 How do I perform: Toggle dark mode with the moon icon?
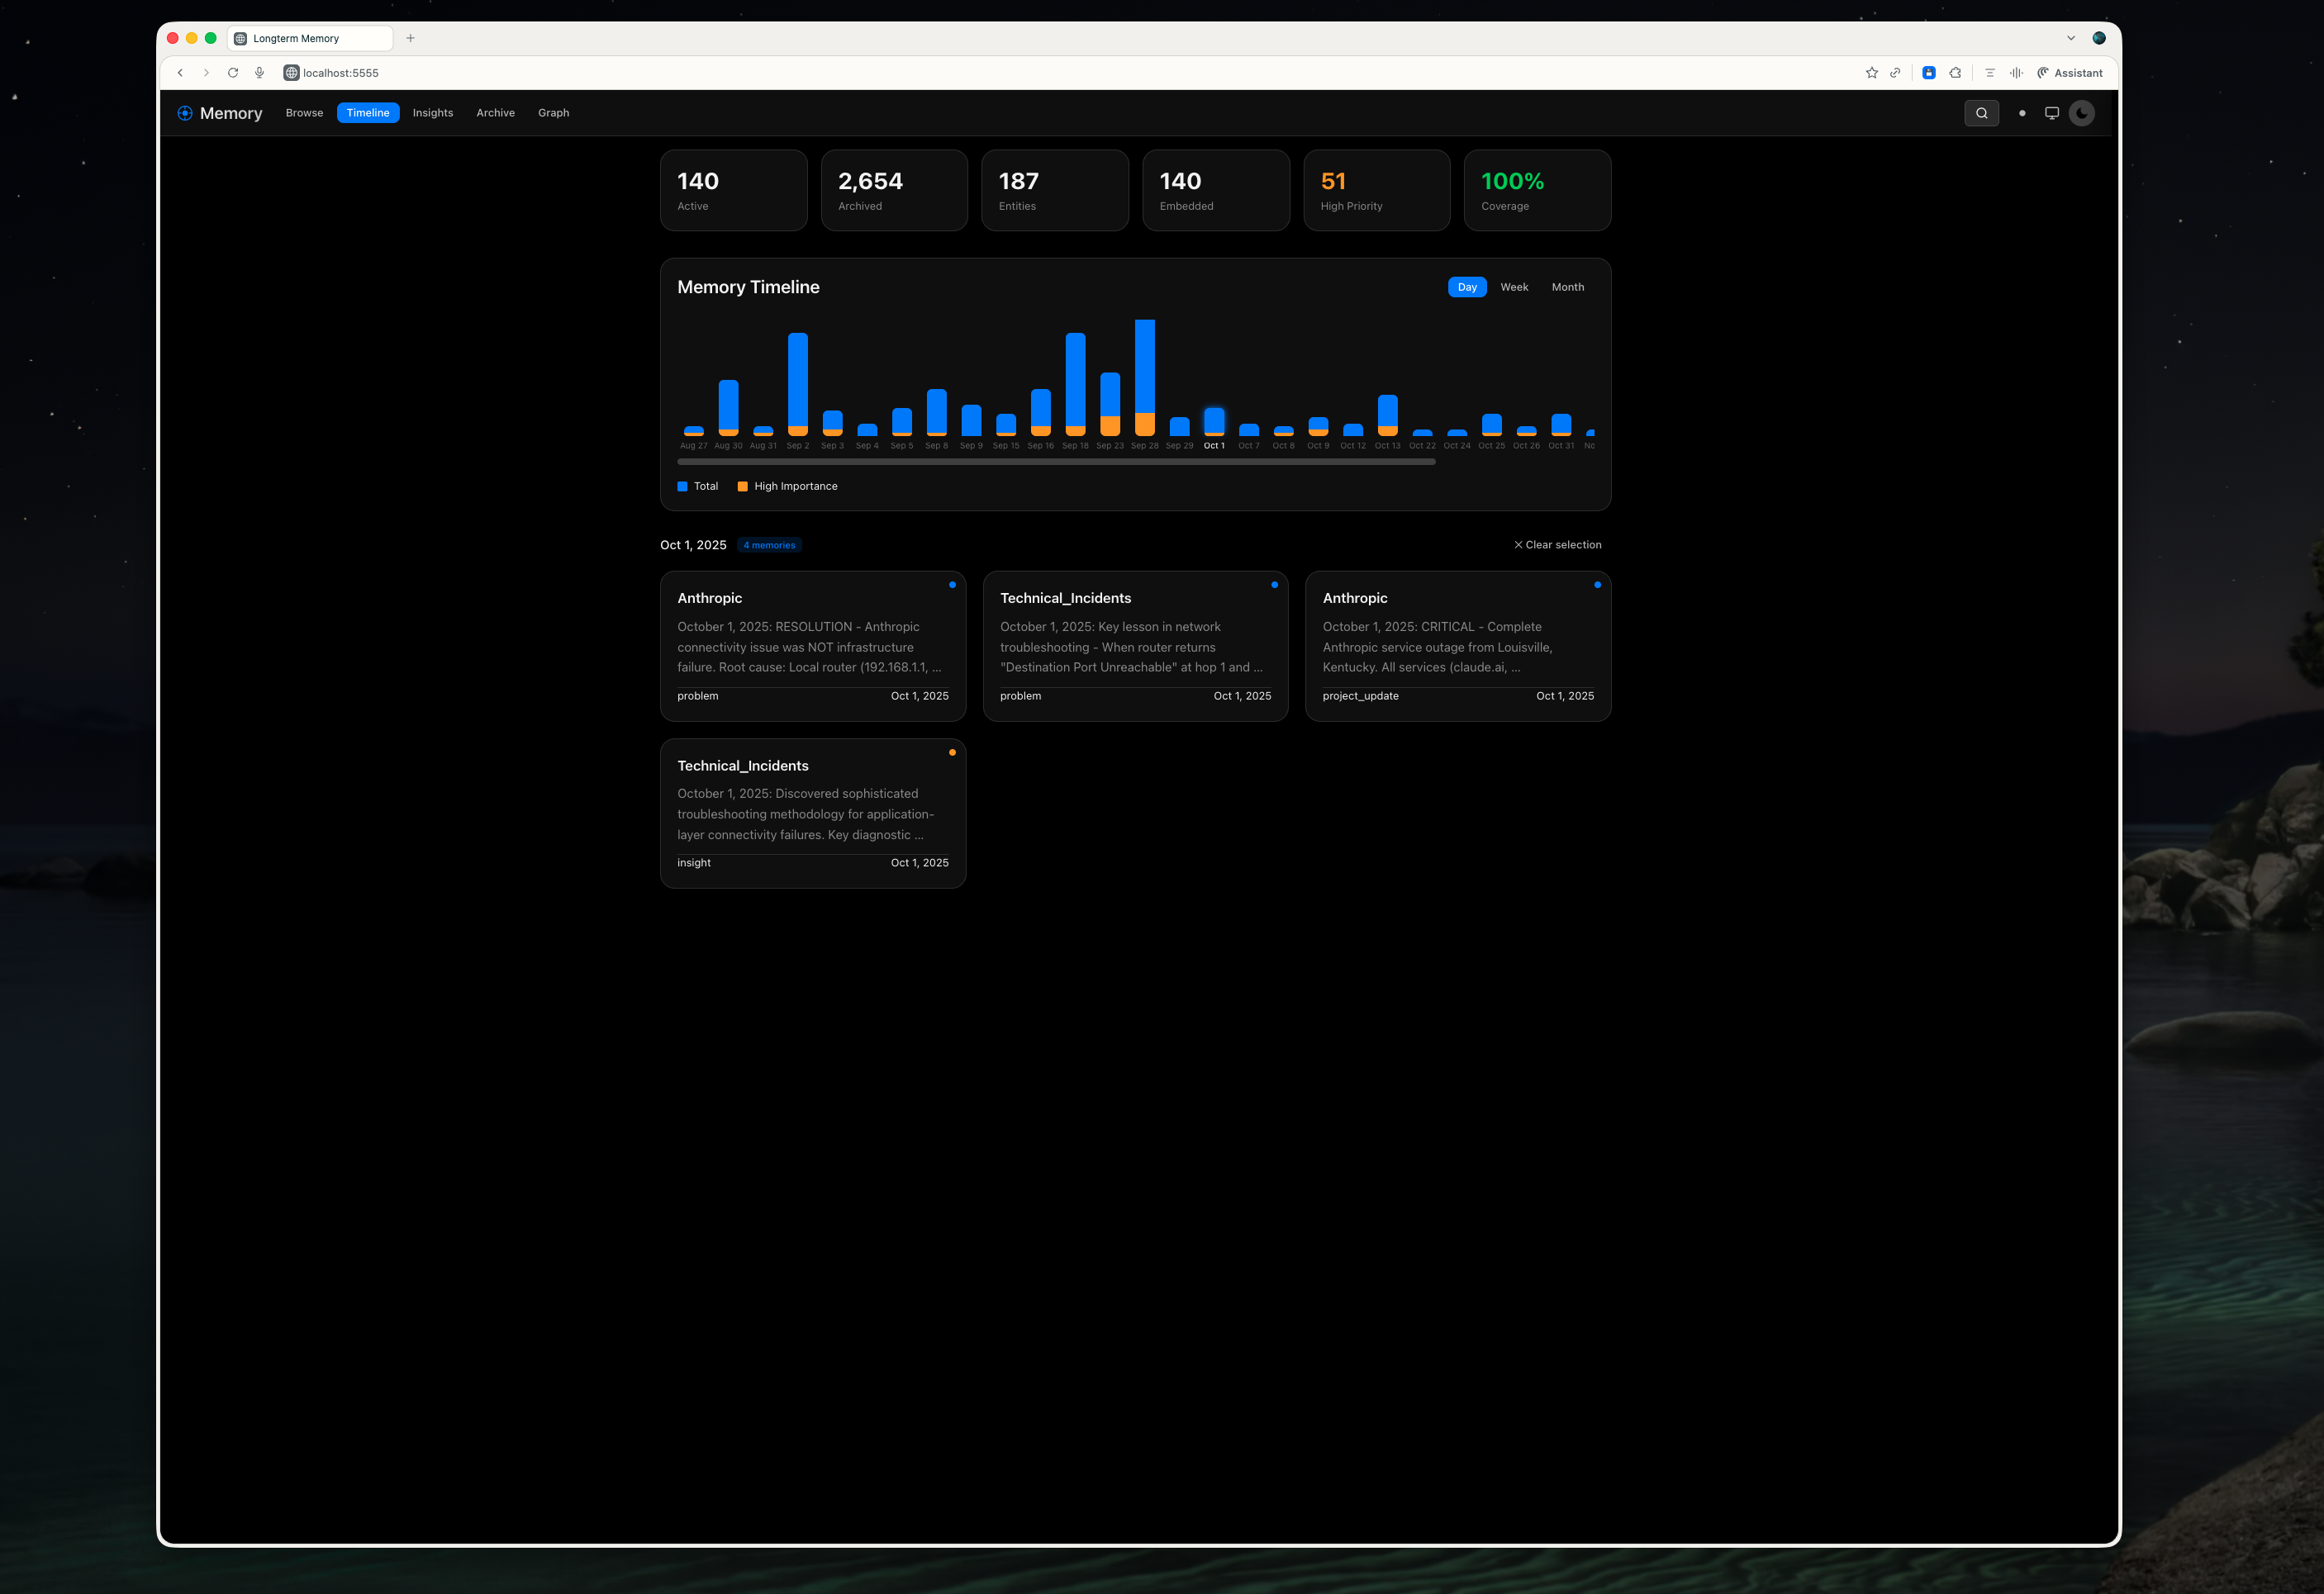[2082, 113]
